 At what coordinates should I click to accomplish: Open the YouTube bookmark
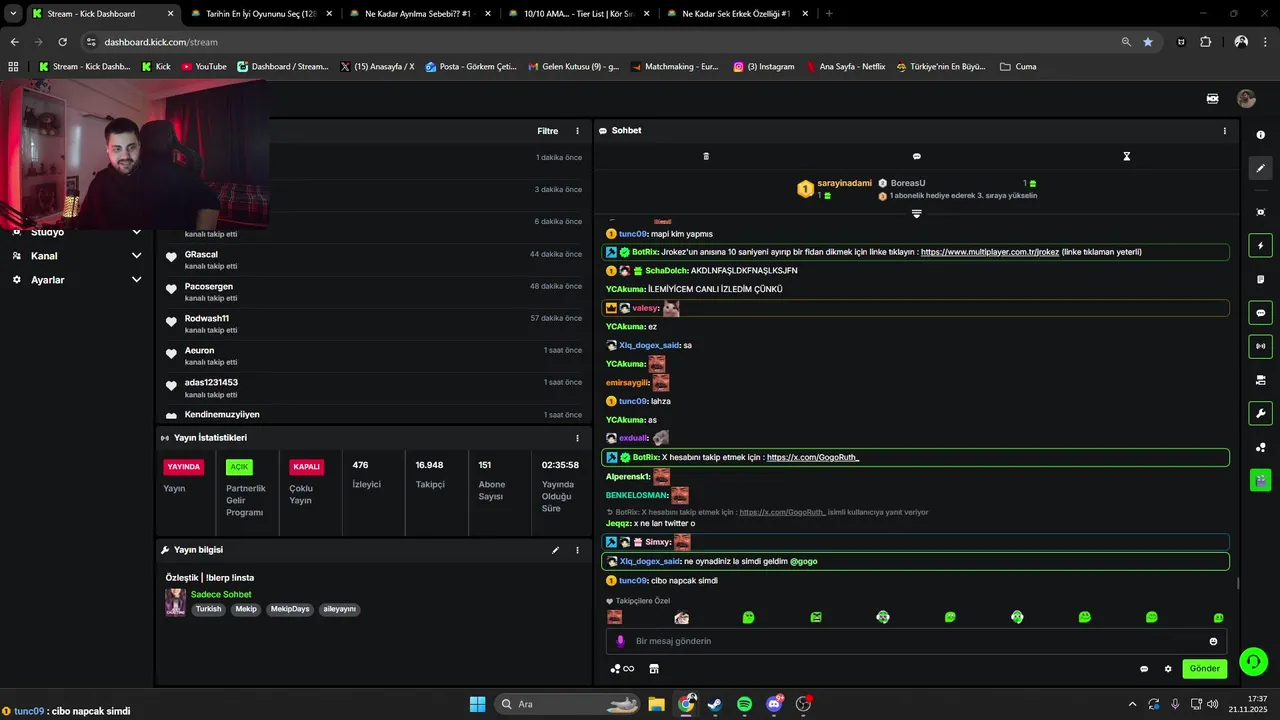click(x=204, y=66)
